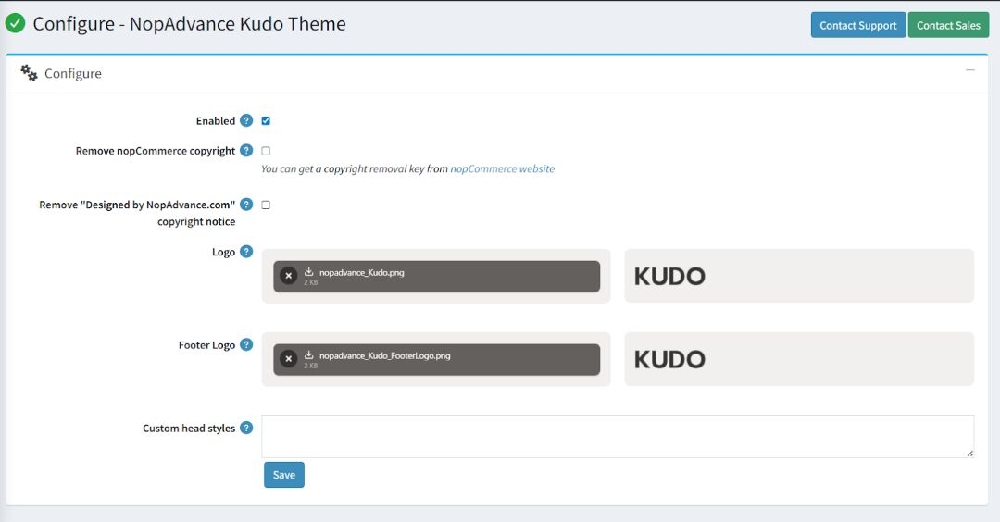Download nopadvance_Kudo_FooterLogo.png via its download icon
Screen dimensions: 1000x522
[x=309, y=355]
